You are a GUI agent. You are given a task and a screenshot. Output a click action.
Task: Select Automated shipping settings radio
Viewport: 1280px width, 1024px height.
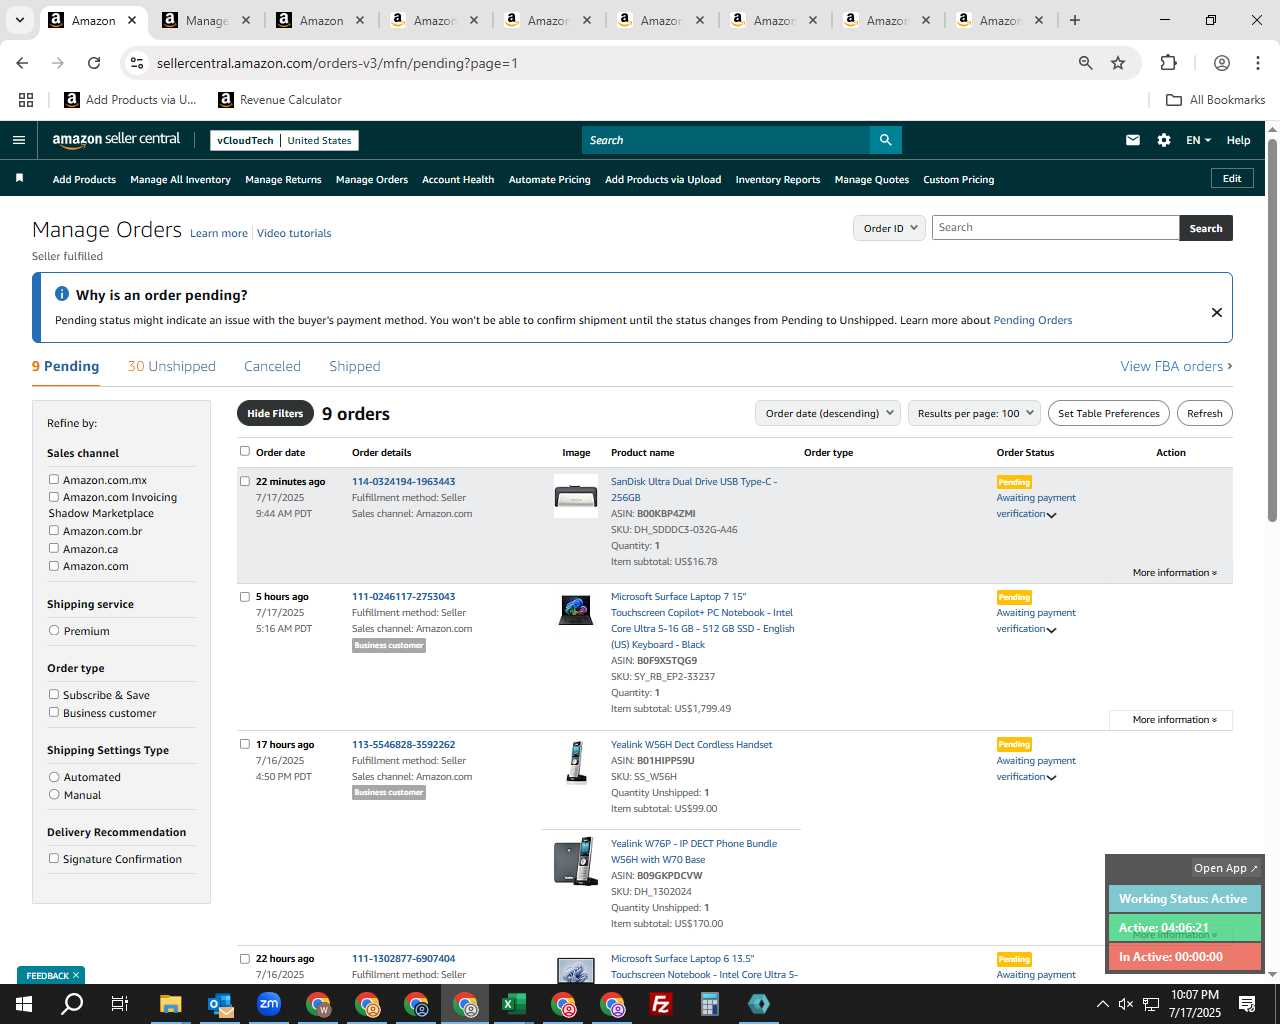pyautogui.click(x=54, y=776)
